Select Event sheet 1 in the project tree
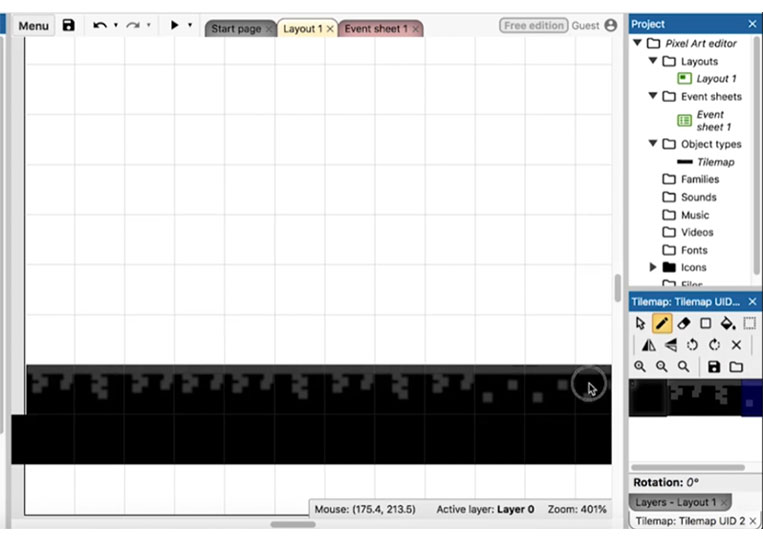Image resolution: width=763 pixels, height=541 pixels. [x=713, y=121]
